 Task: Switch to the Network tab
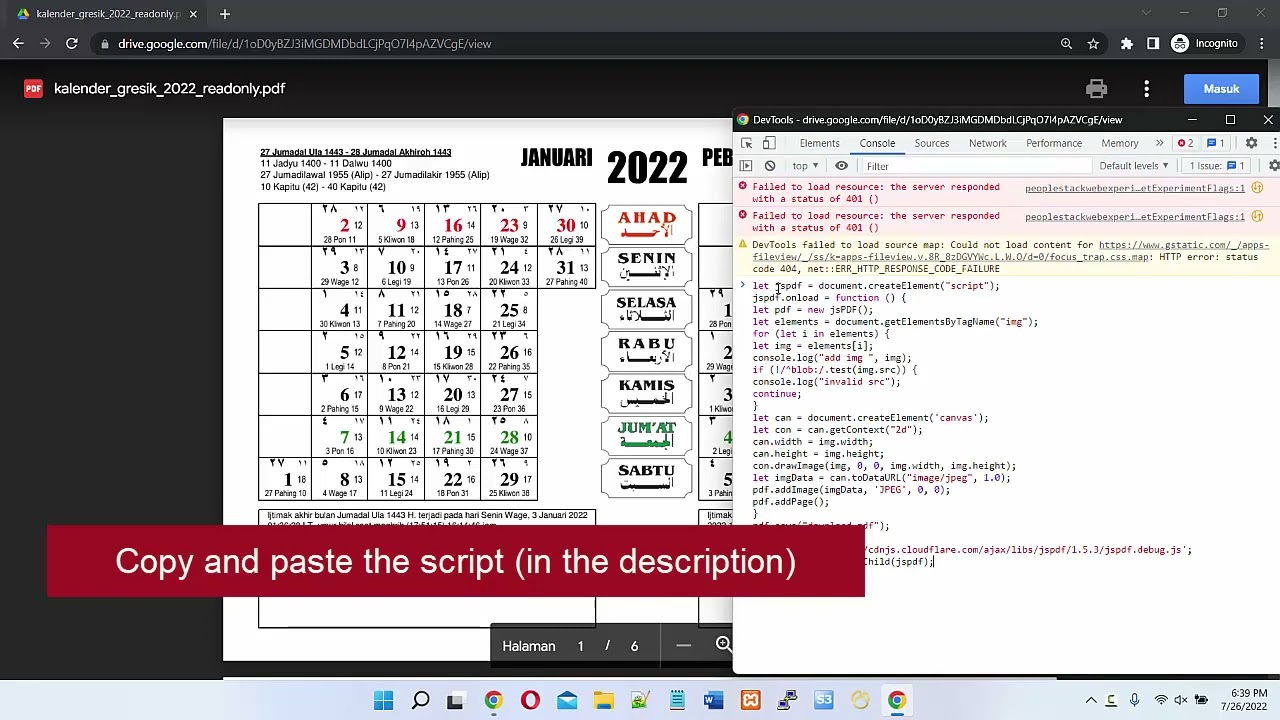coord(987,143)
